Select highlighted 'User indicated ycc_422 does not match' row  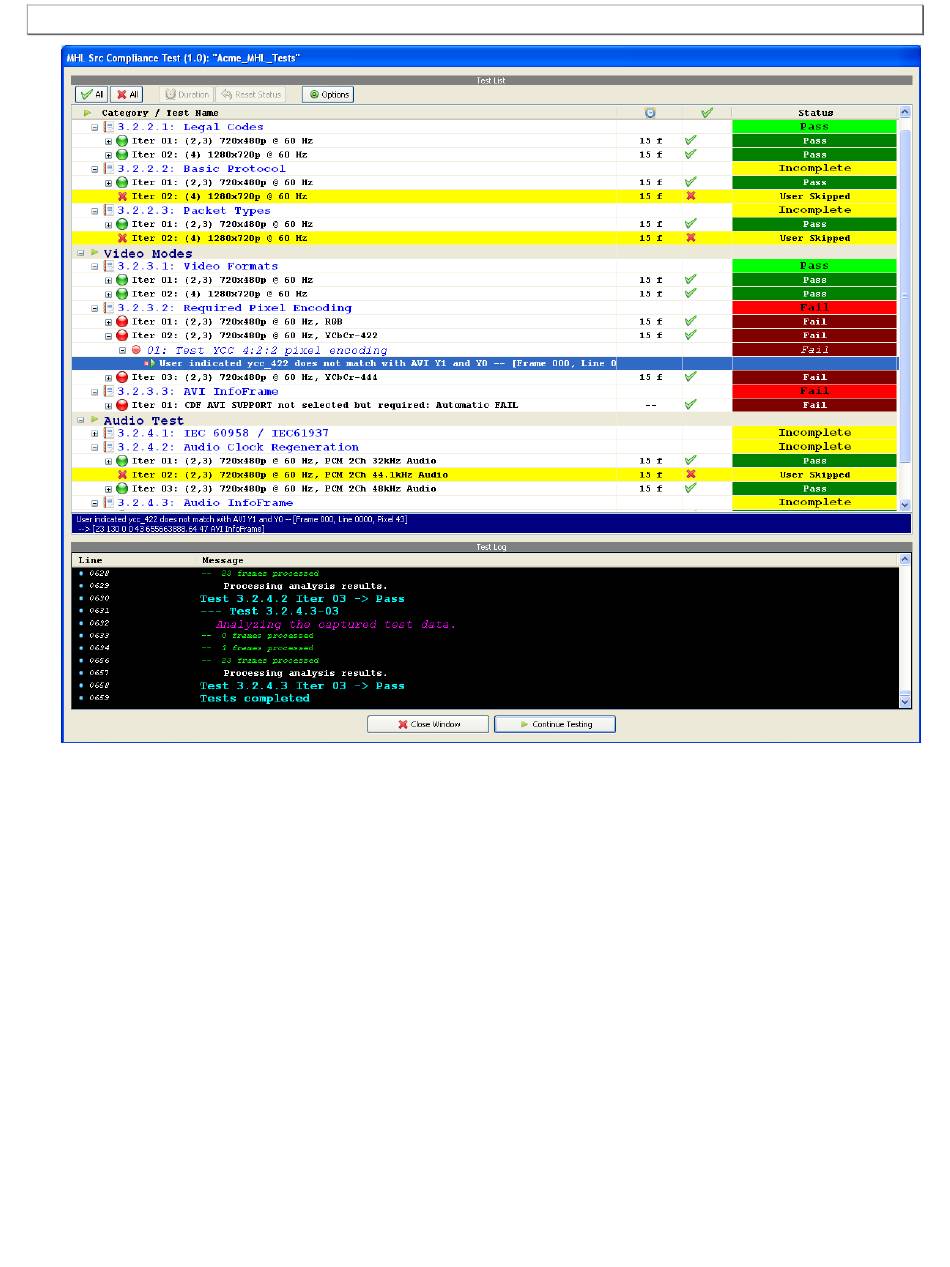coord(485,364)
